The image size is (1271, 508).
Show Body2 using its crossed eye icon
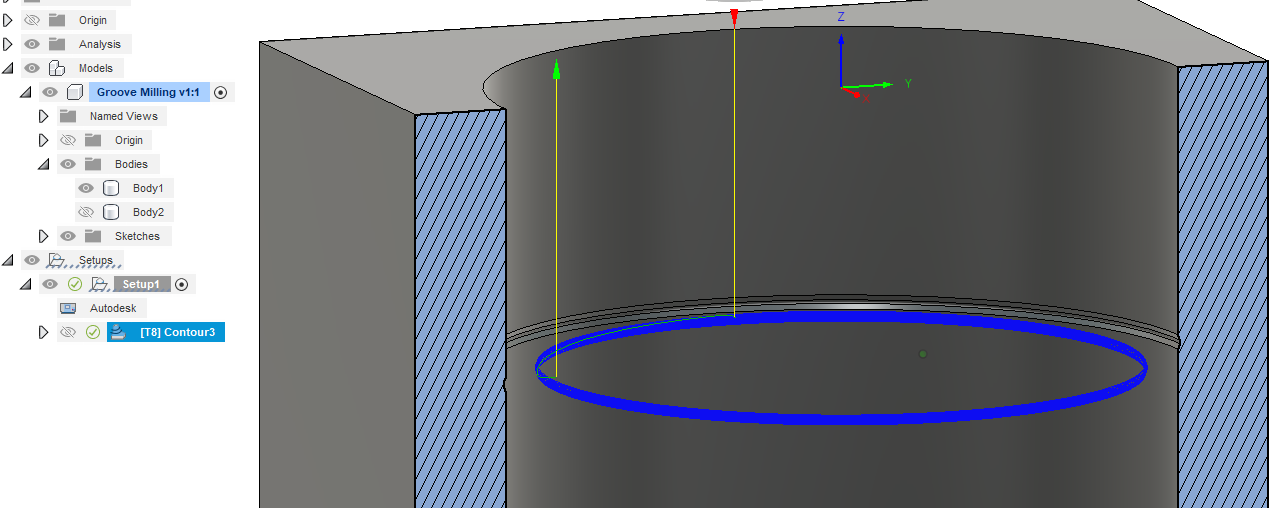pyautogui.click(x=86, y=212)
